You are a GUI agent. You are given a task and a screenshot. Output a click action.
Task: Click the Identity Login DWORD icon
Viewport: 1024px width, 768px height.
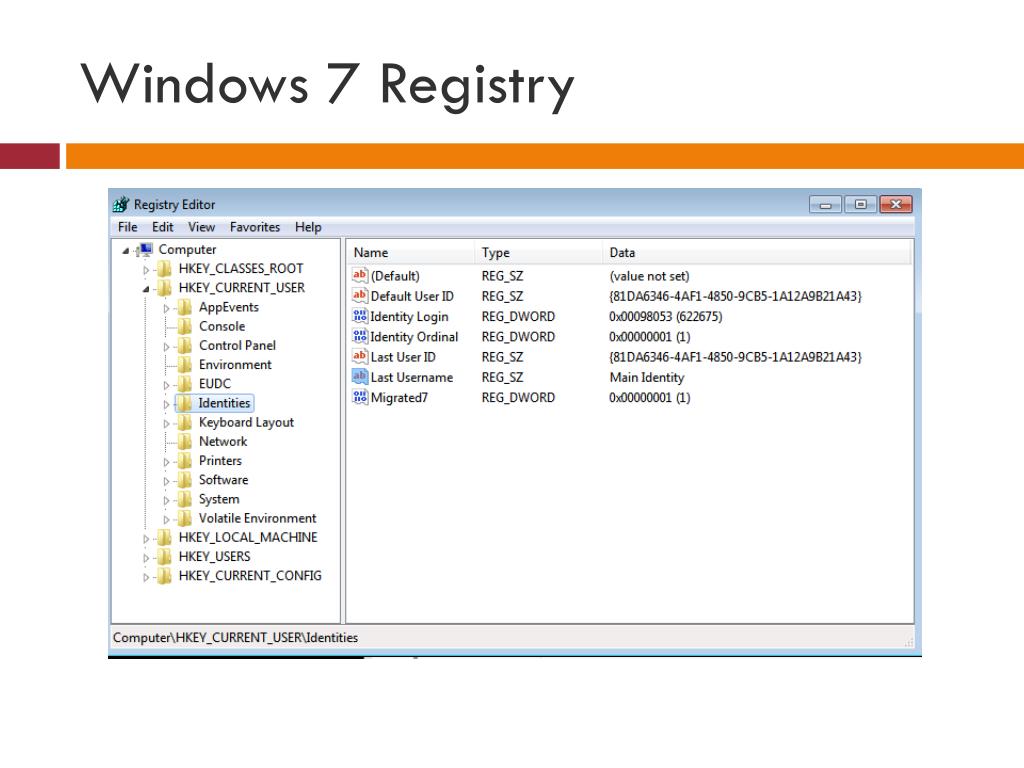pyautogui.click(x=360, y=316)
